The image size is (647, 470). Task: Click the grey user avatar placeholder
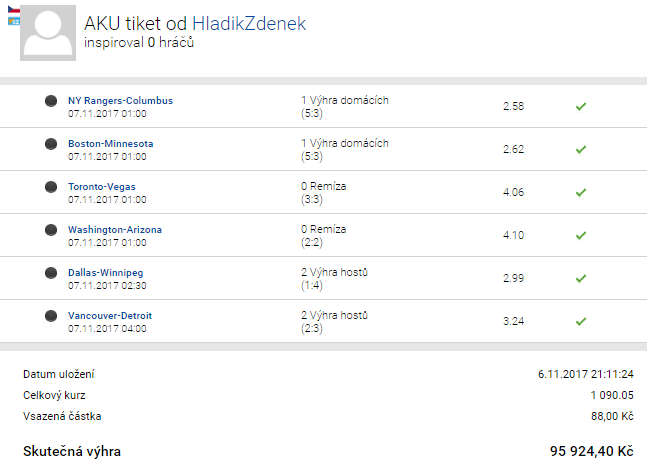point(49,31)
